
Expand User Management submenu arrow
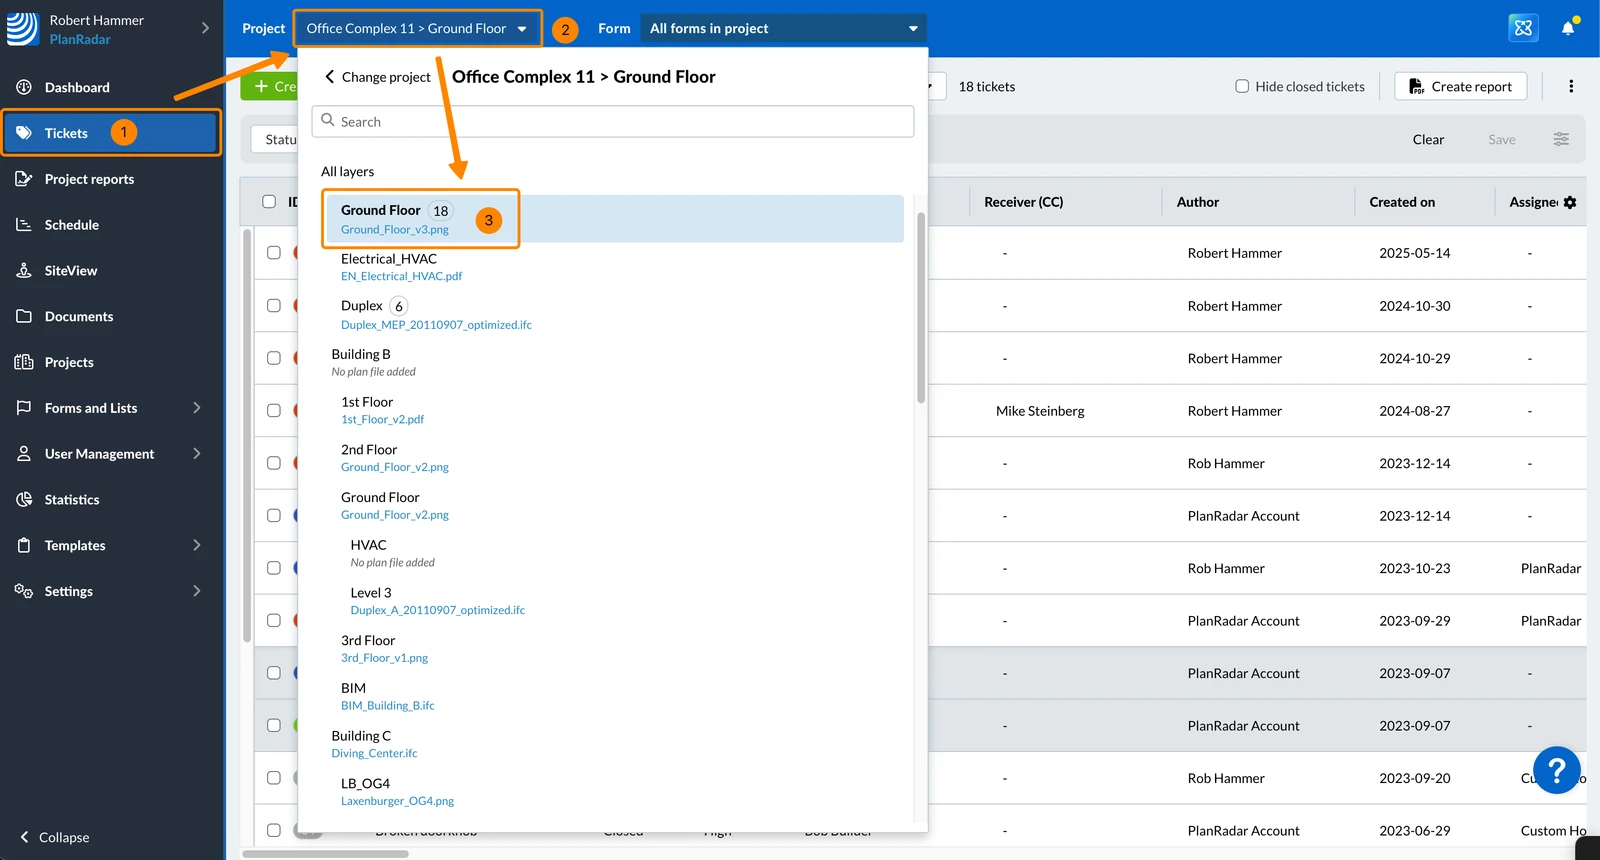pos(197,454)
